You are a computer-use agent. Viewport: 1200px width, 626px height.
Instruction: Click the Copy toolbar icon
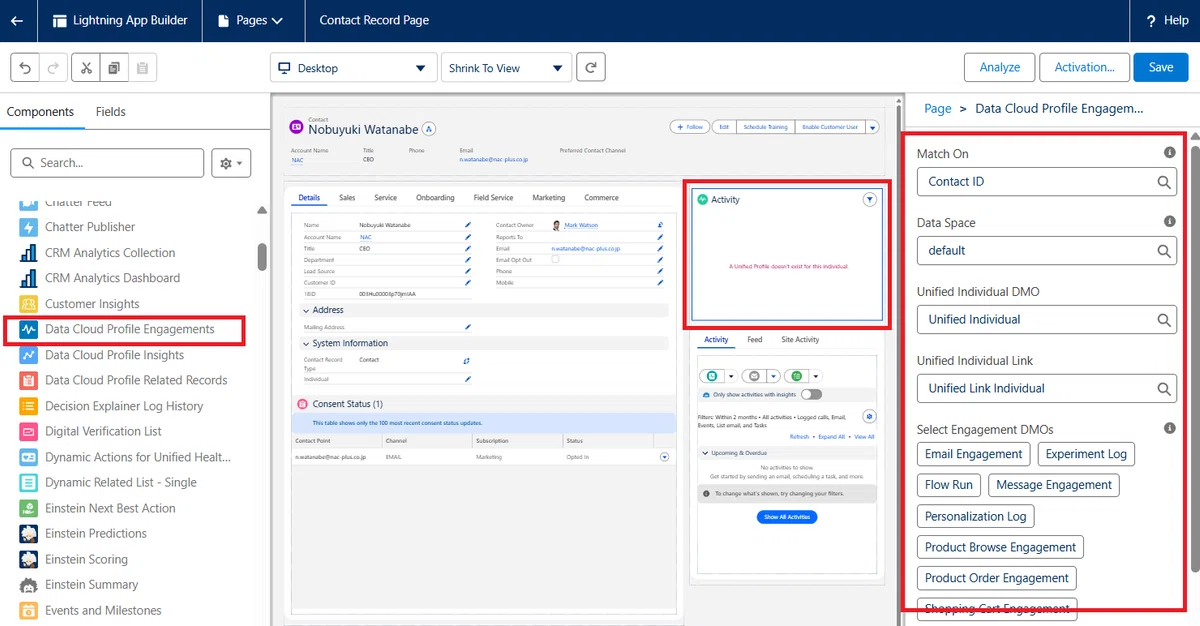(114, 68)
